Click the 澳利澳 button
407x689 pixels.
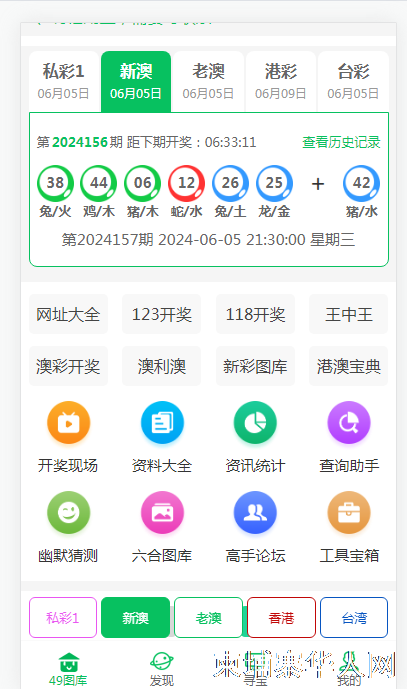pyautogui.click(x=162, y=366)
